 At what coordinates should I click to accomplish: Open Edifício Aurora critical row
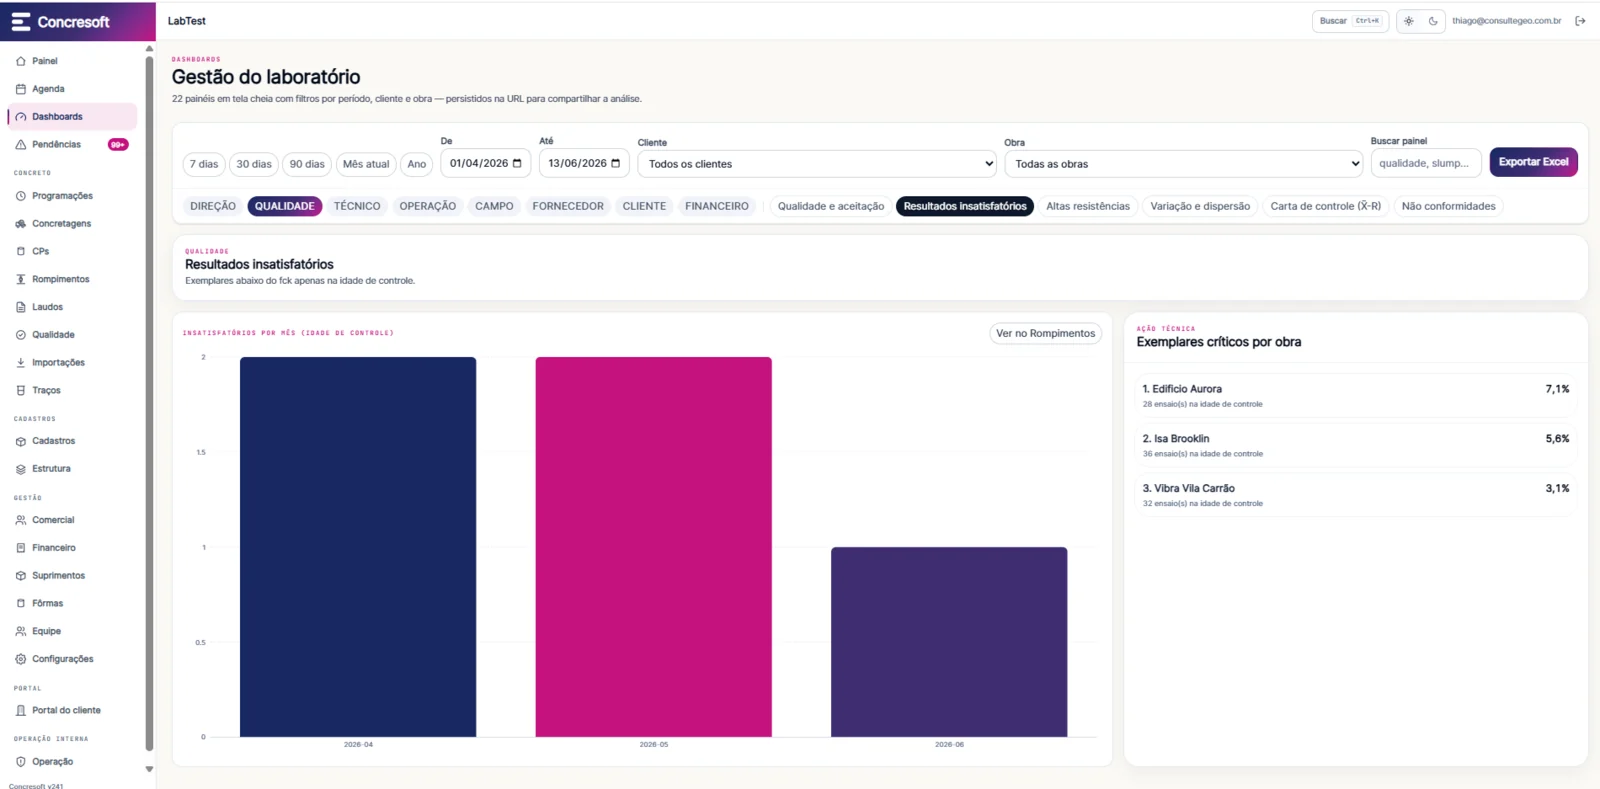[1356, 396]
